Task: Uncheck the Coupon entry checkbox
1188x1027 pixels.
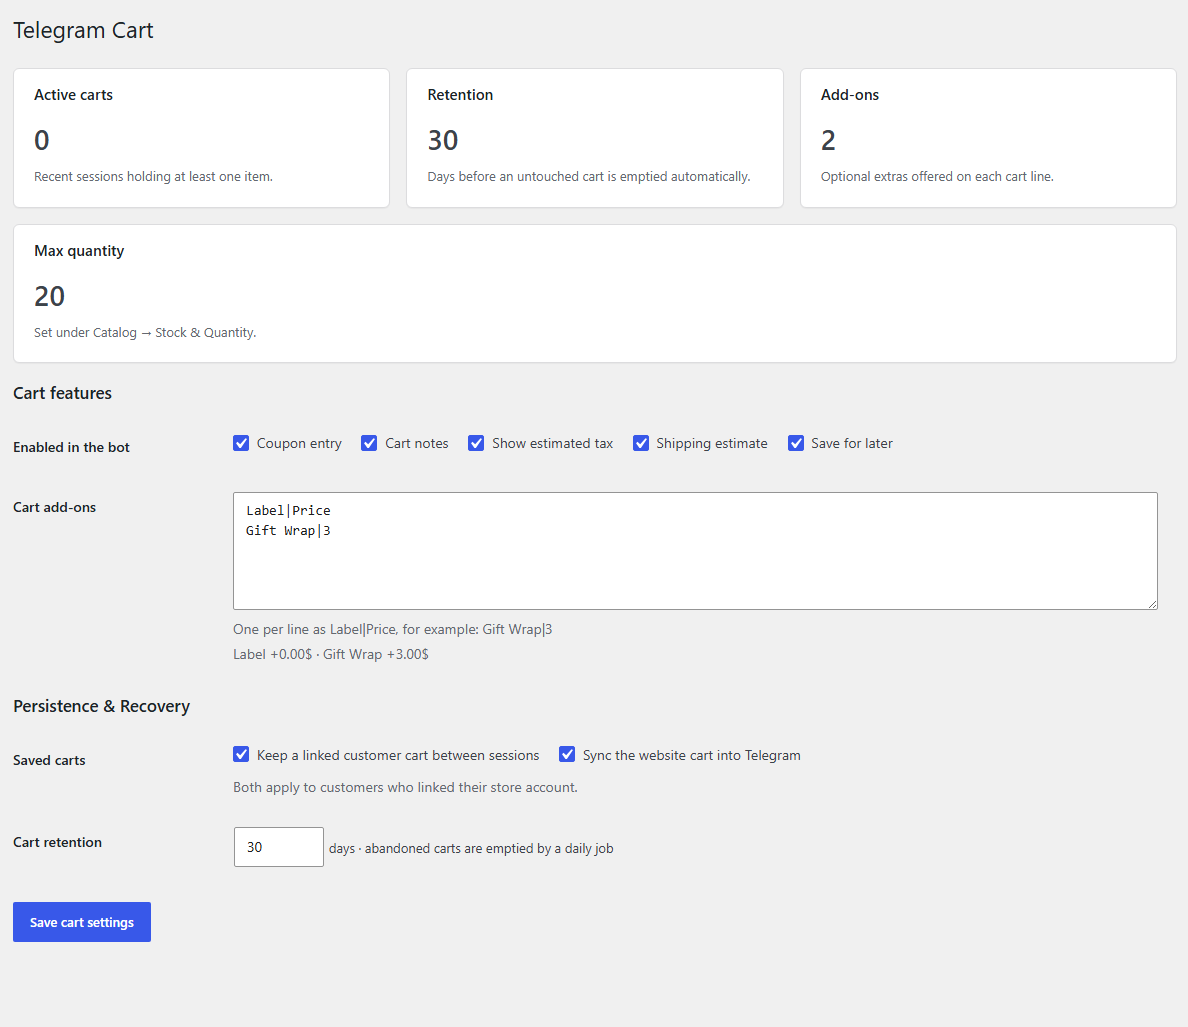Action: point(241,443)
